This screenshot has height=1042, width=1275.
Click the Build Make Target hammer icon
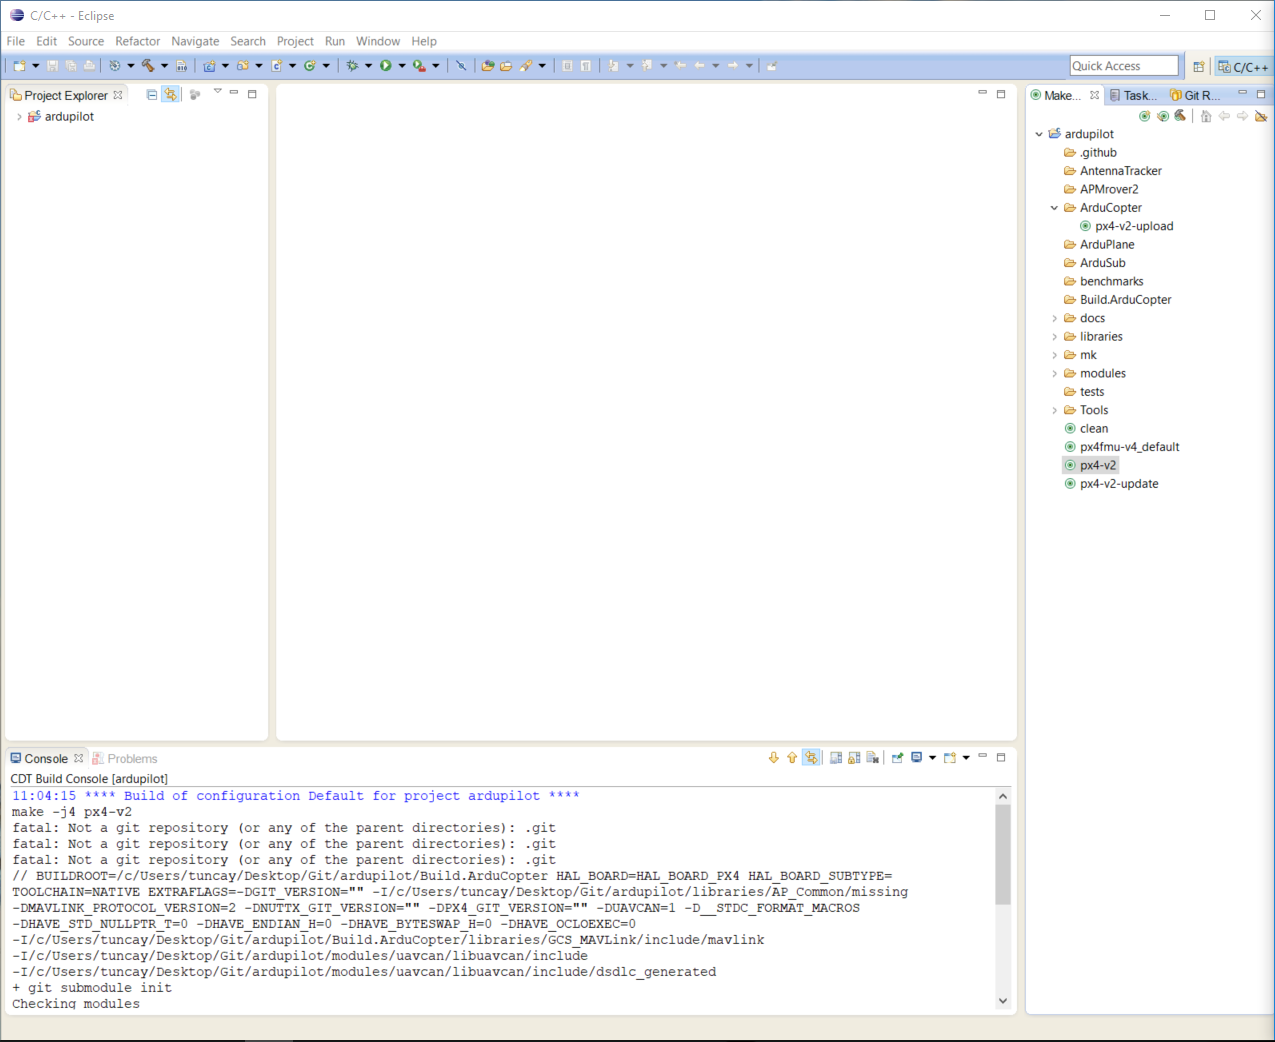coord(1180,116)
